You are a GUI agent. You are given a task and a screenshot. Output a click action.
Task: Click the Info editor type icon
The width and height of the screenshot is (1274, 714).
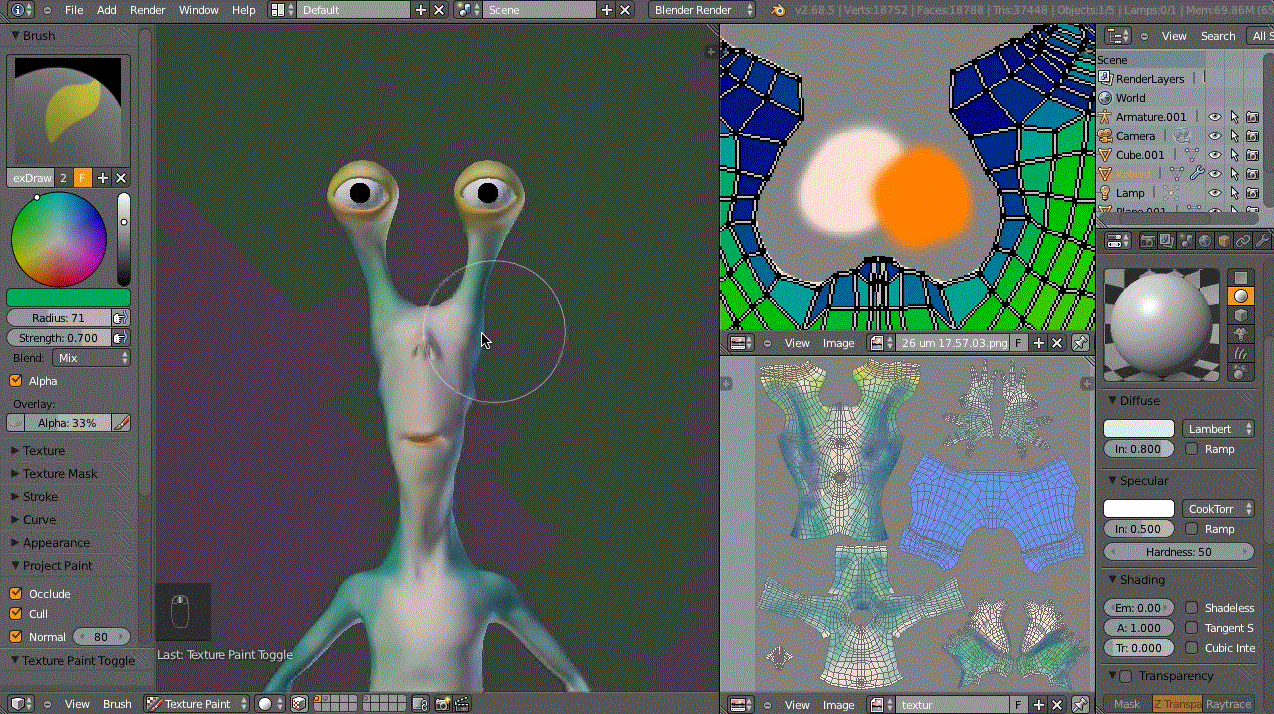coord(21,10)
